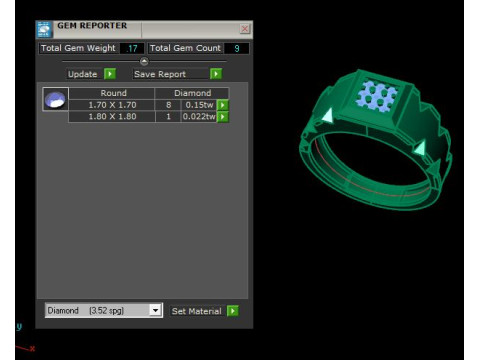Click the green arrow on the 0.022tw row
The height and width of the screenshot is (360, 480).
[223, 117]
